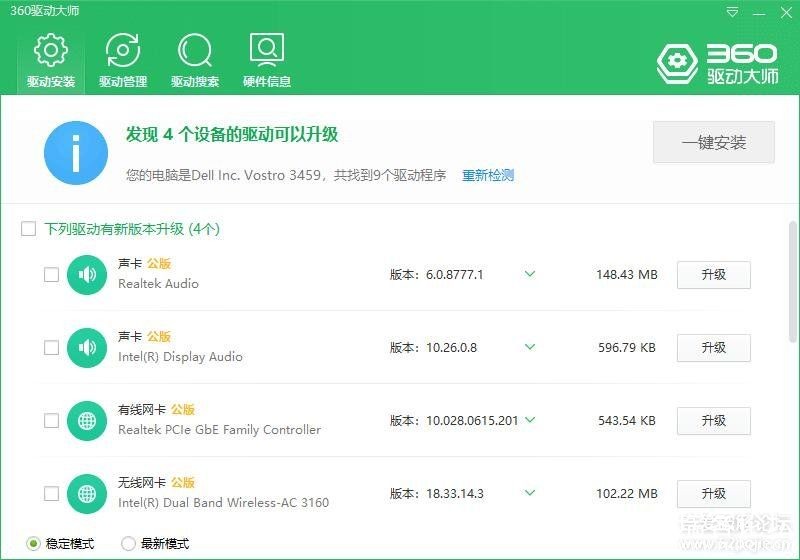Viewport: 800px width, 560px height.
Task: Click the Intel(R) Display Audio device name
Action: coord(180,357)
